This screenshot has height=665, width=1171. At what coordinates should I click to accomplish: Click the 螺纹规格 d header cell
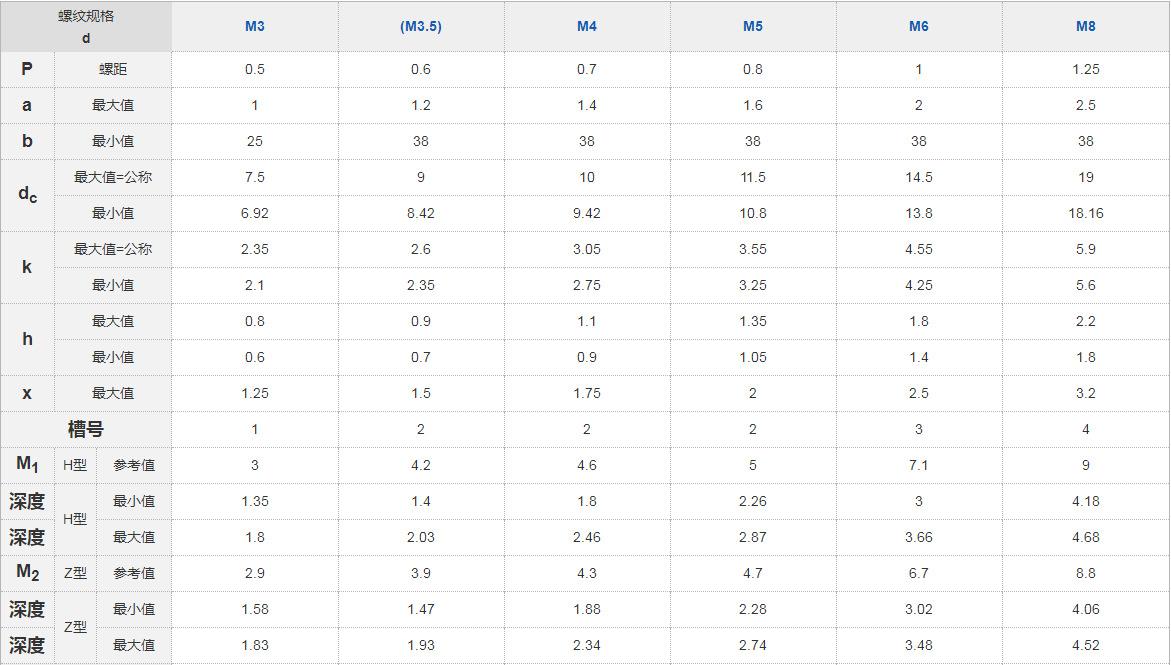pyautogui.click(x=86, y=27)
